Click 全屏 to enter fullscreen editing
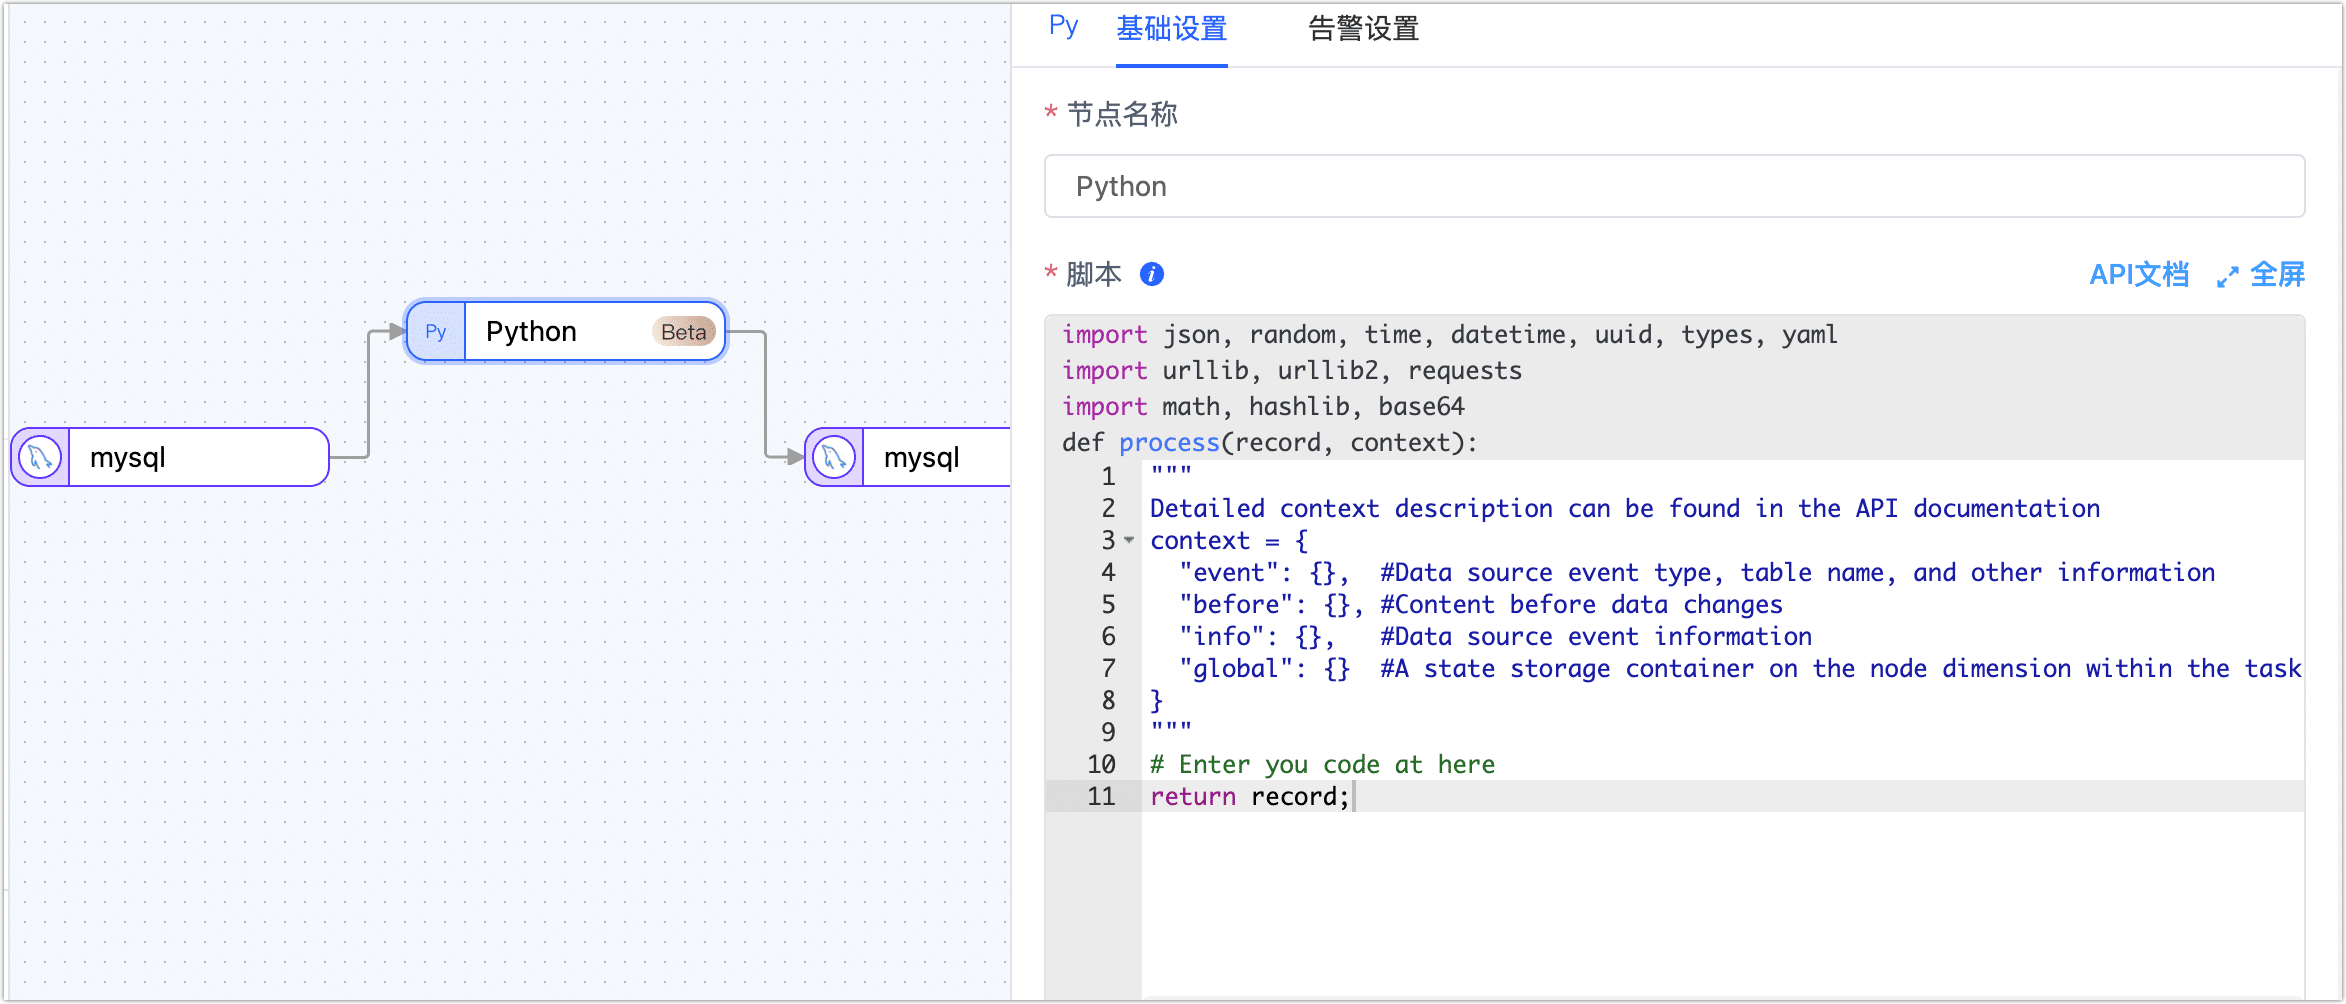2346x1004 pixels. click(x=2280, y=275)
